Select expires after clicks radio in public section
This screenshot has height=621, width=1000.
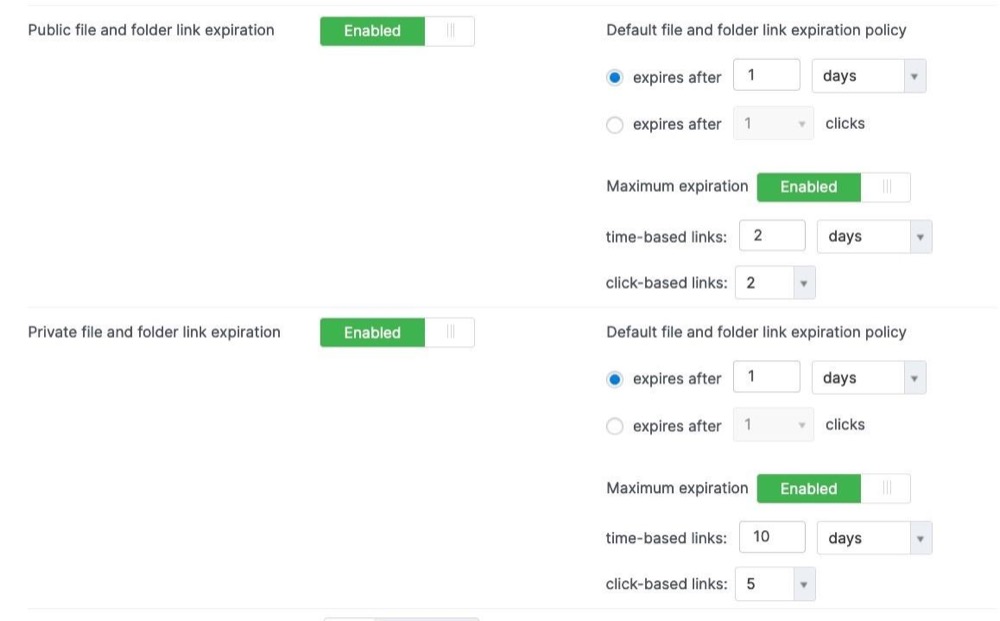[x=615, y=124]
